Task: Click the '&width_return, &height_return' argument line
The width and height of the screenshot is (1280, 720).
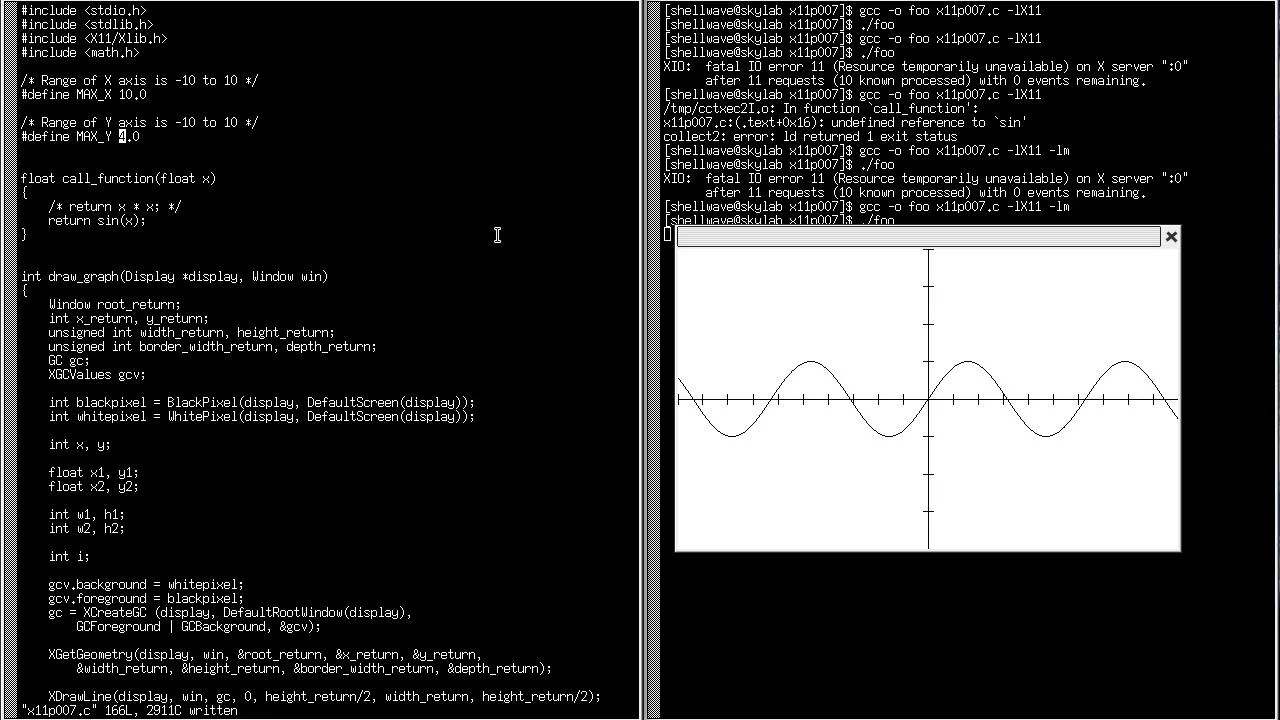Action: point(314,669)
